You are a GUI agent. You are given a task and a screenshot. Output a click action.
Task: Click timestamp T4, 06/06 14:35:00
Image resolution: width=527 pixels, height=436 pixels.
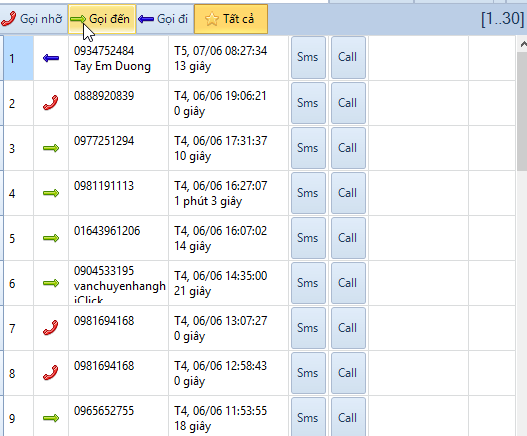click(x=220, y=276)
